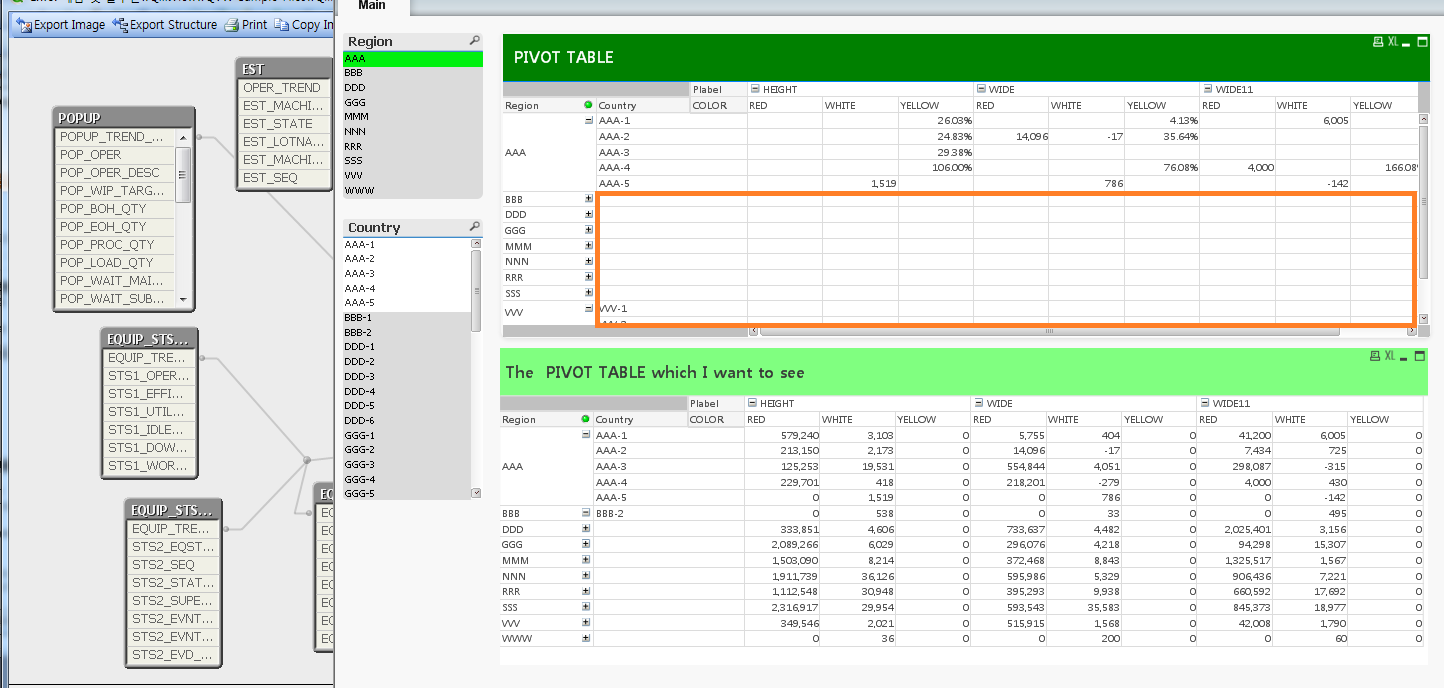Expand SSS row in top pivot table

[x=589, y=293]
